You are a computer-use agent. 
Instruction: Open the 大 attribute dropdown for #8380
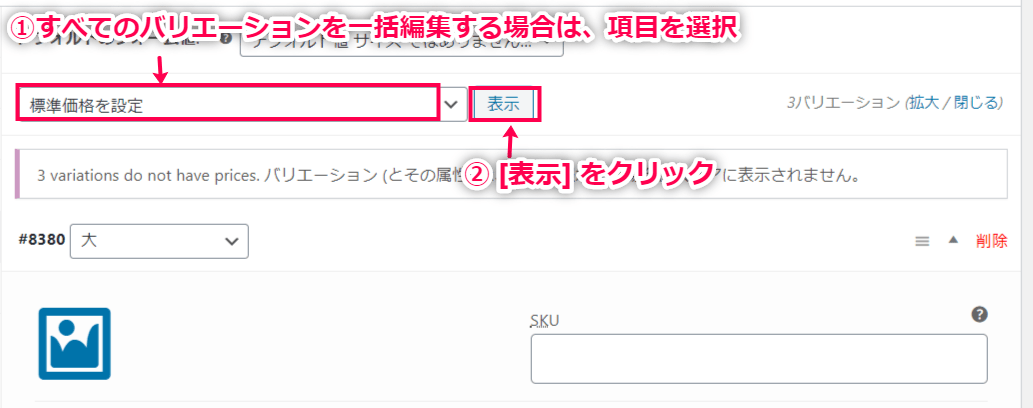click(159, 241)
